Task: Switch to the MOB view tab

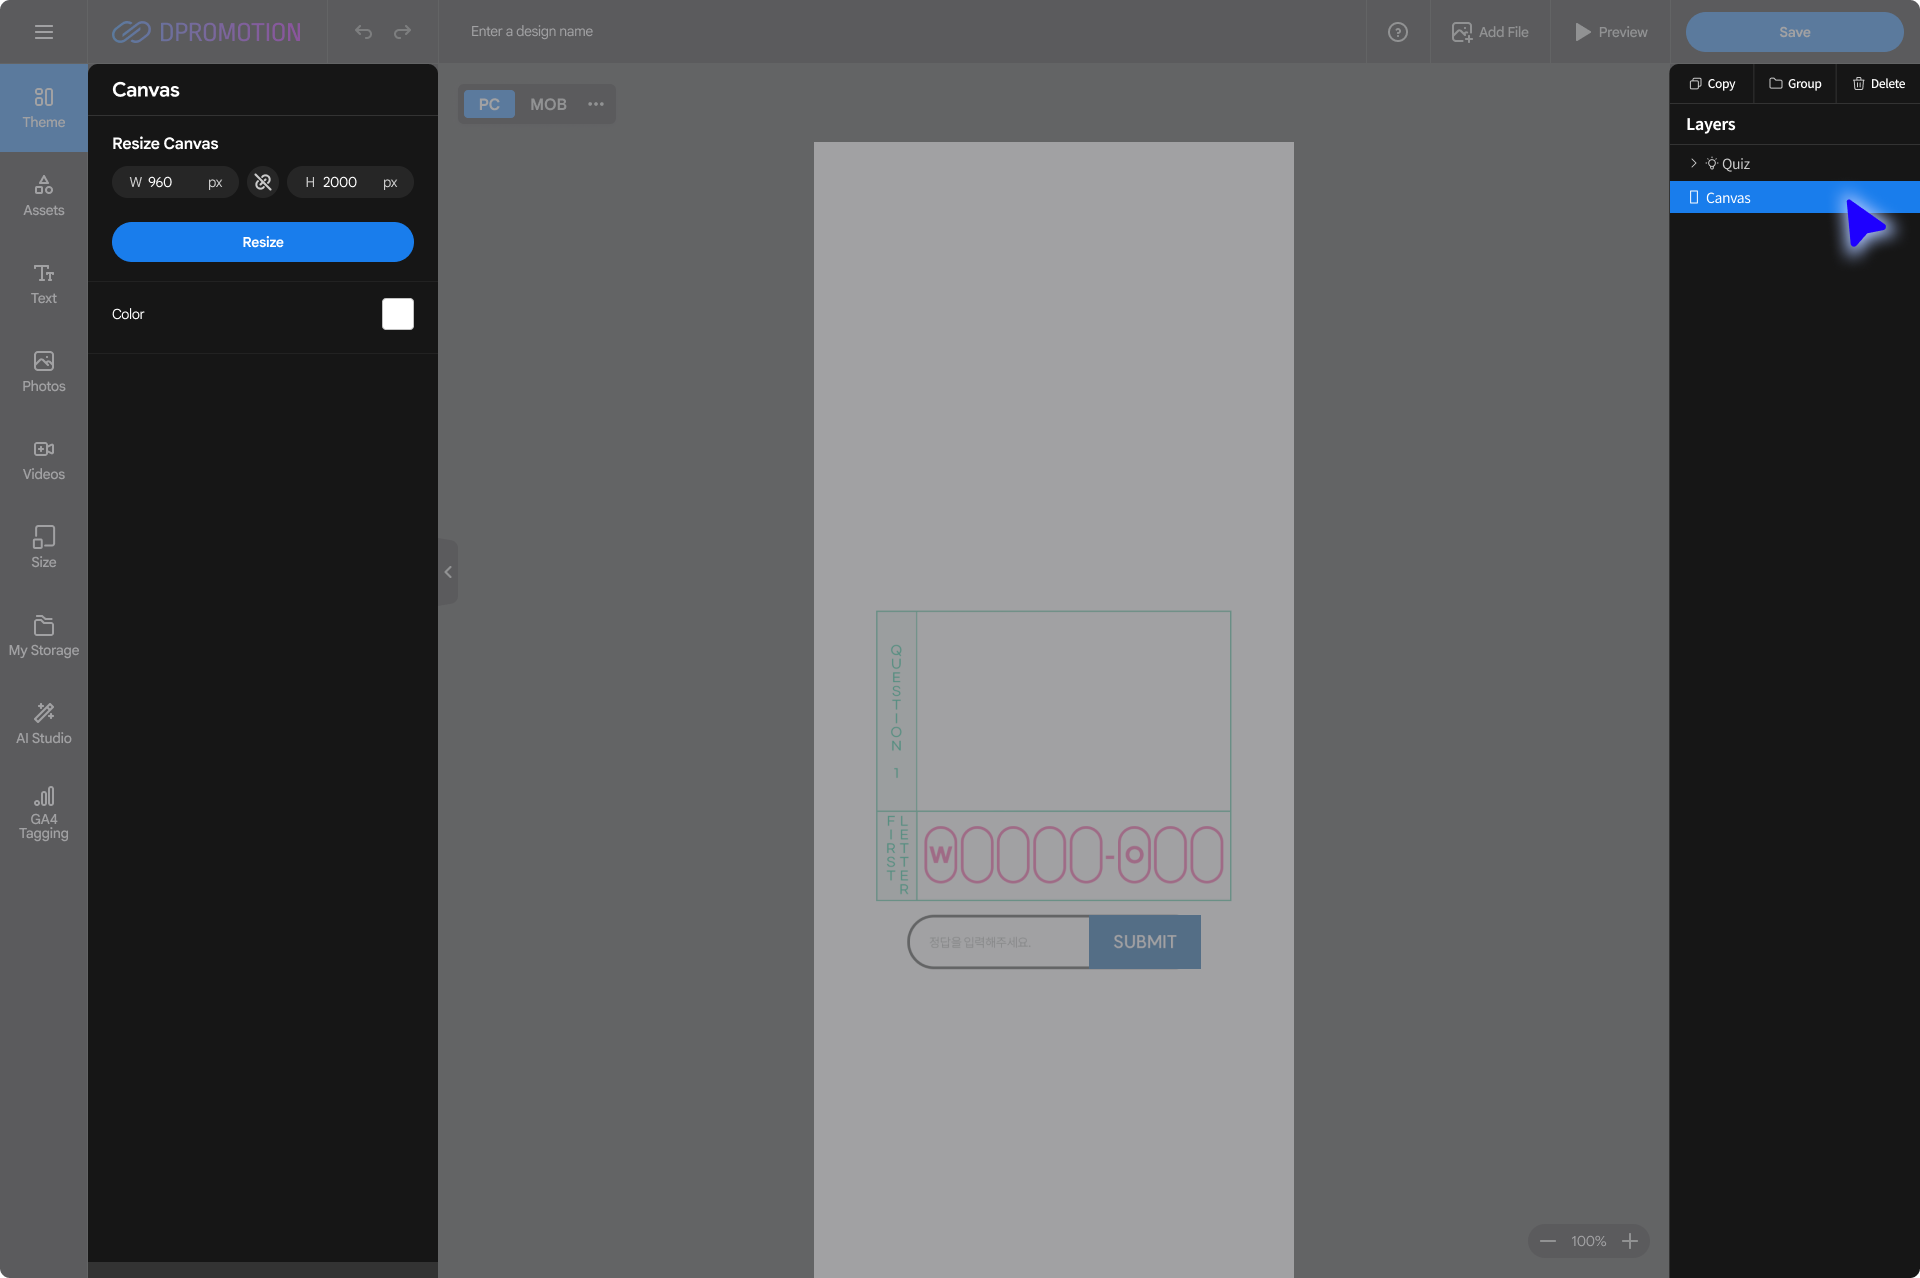Action: (548, 104)
